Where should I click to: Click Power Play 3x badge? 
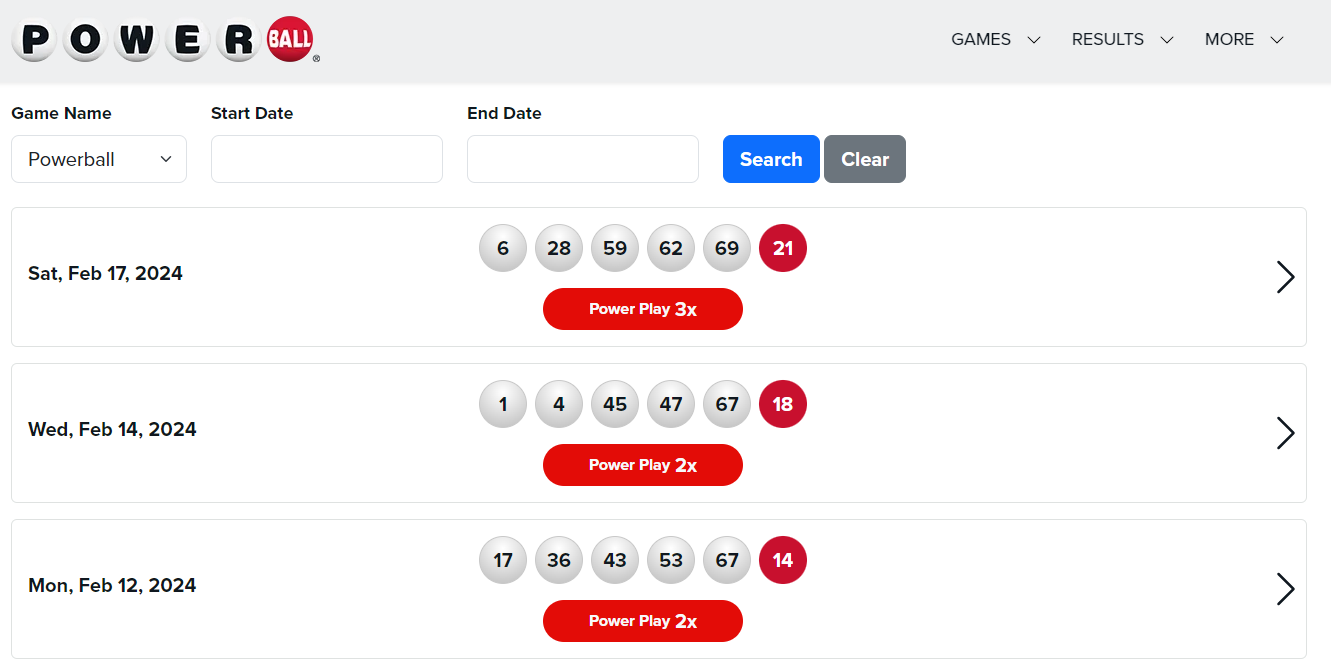pos(643,309)
